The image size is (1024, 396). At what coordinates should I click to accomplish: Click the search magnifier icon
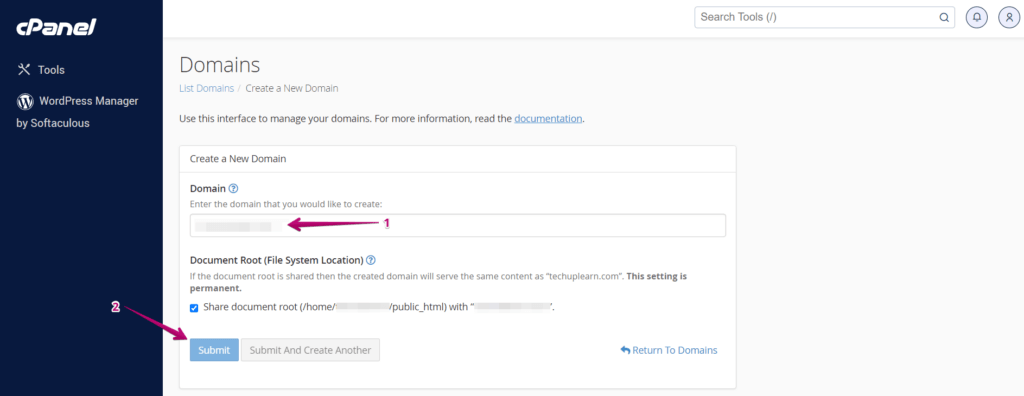coord(944,18)
